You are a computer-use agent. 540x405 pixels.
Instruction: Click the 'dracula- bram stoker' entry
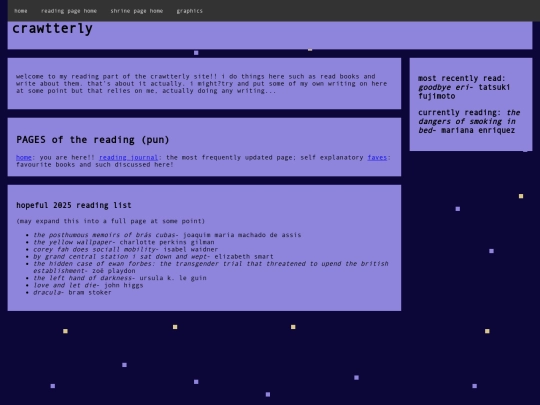[x=72, y=292]
